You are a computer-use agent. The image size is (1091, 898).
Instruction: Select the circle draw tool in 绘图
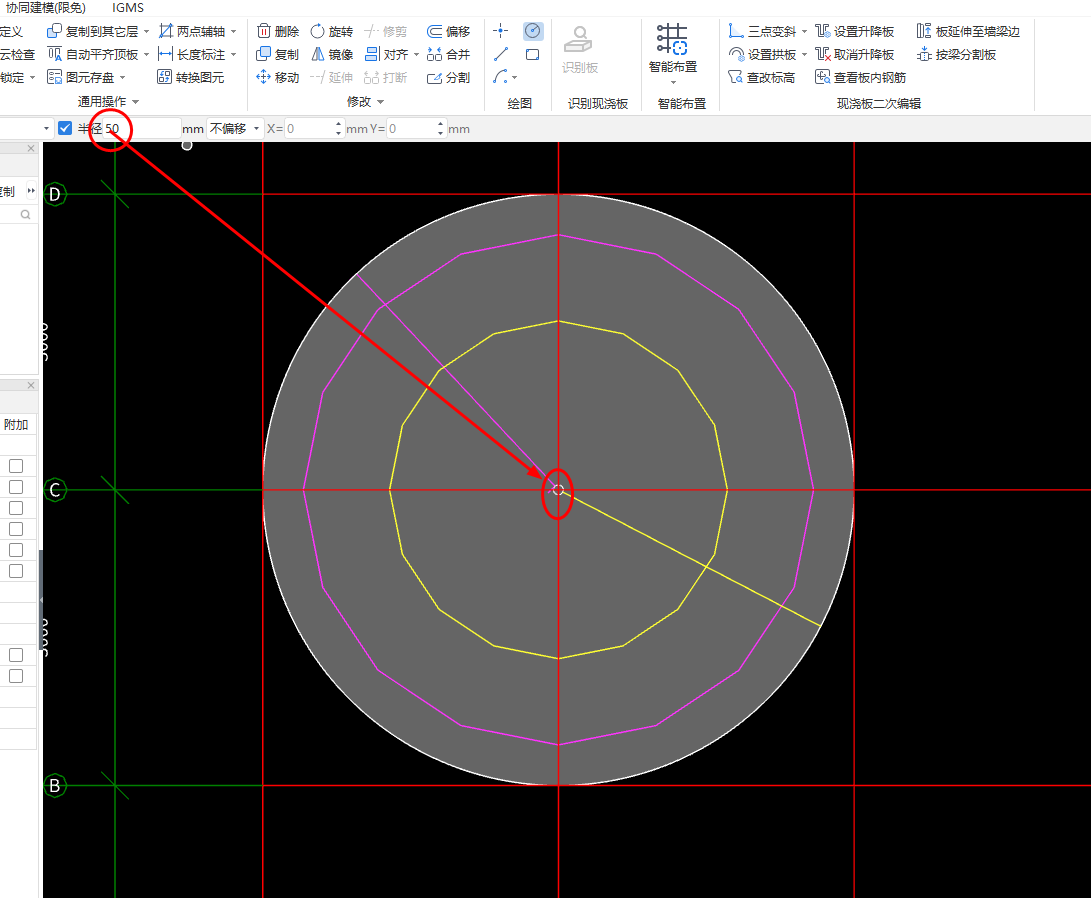pyautogui.click(x=532, y=31)
